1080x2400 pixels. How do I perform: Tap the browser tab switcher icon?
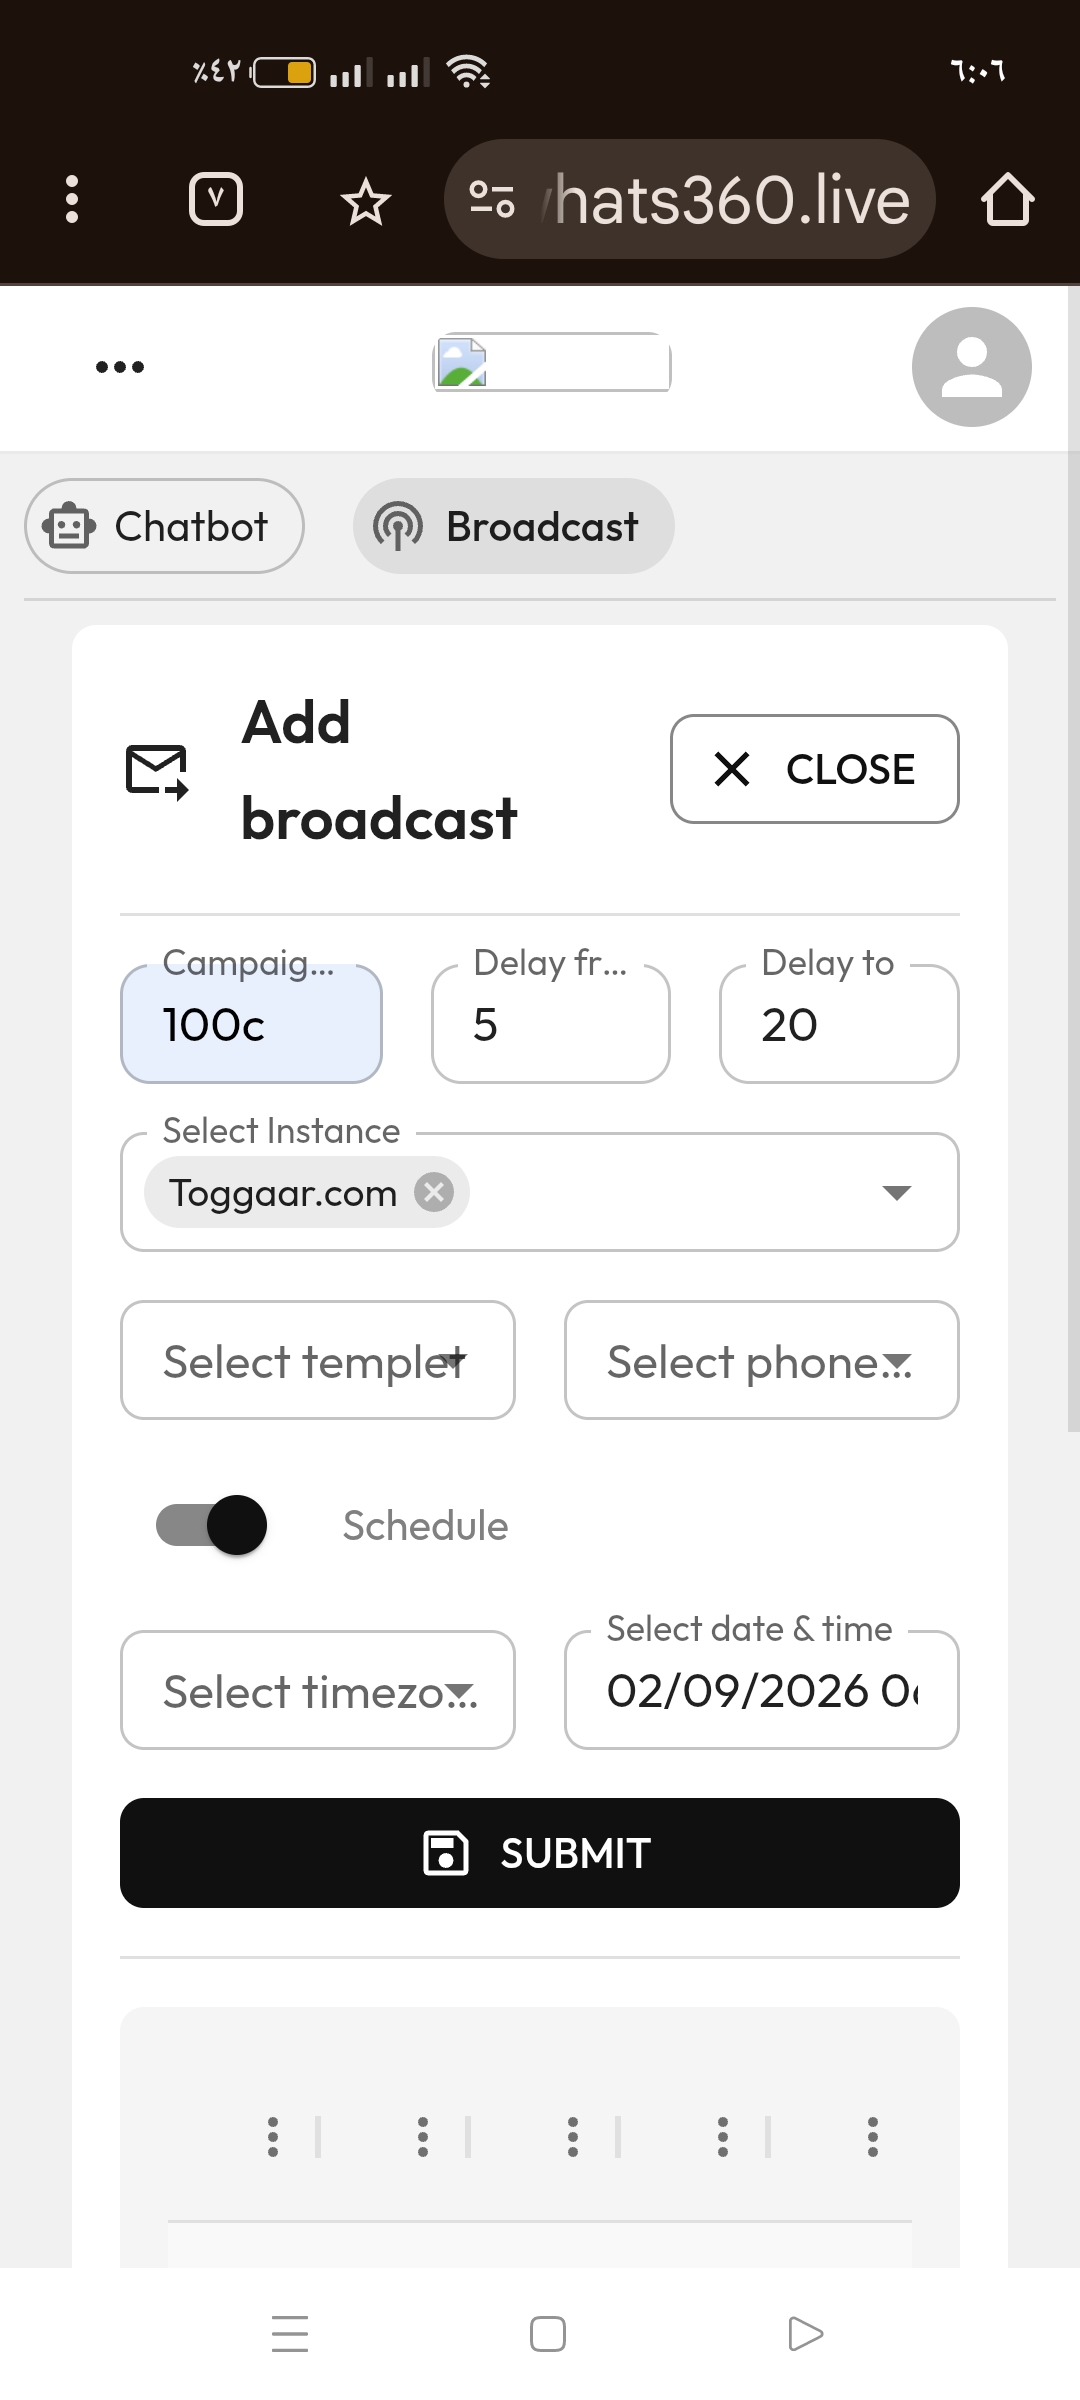[x=216, y=199]
